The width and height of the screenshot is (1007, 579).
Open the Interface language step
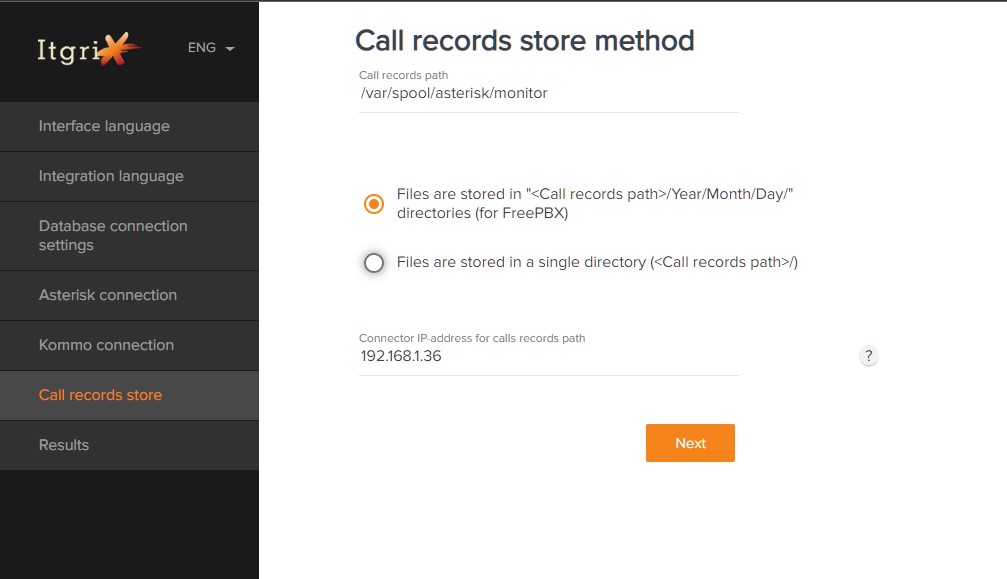pyautogui.click(x=129, y=126)
